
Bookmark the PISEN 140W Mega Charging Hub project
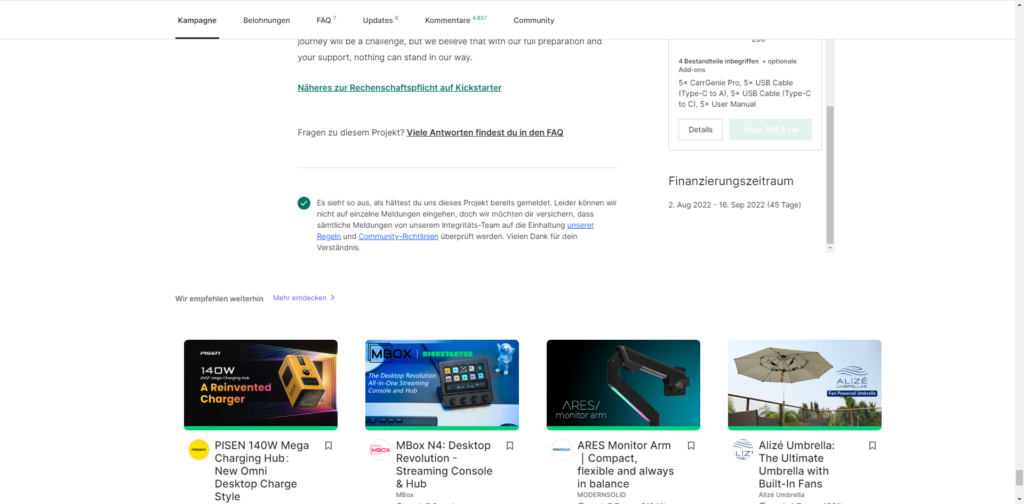point(328,446)
